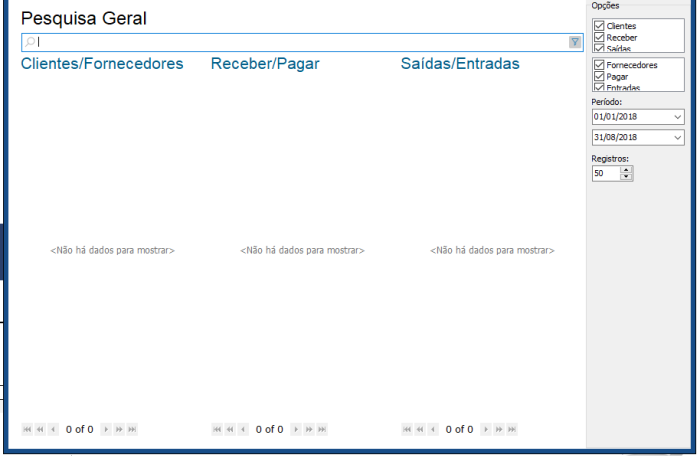This screenshot has height=458, width=700.
Task: Click the Registros number input box
Action: coord(605,173)
